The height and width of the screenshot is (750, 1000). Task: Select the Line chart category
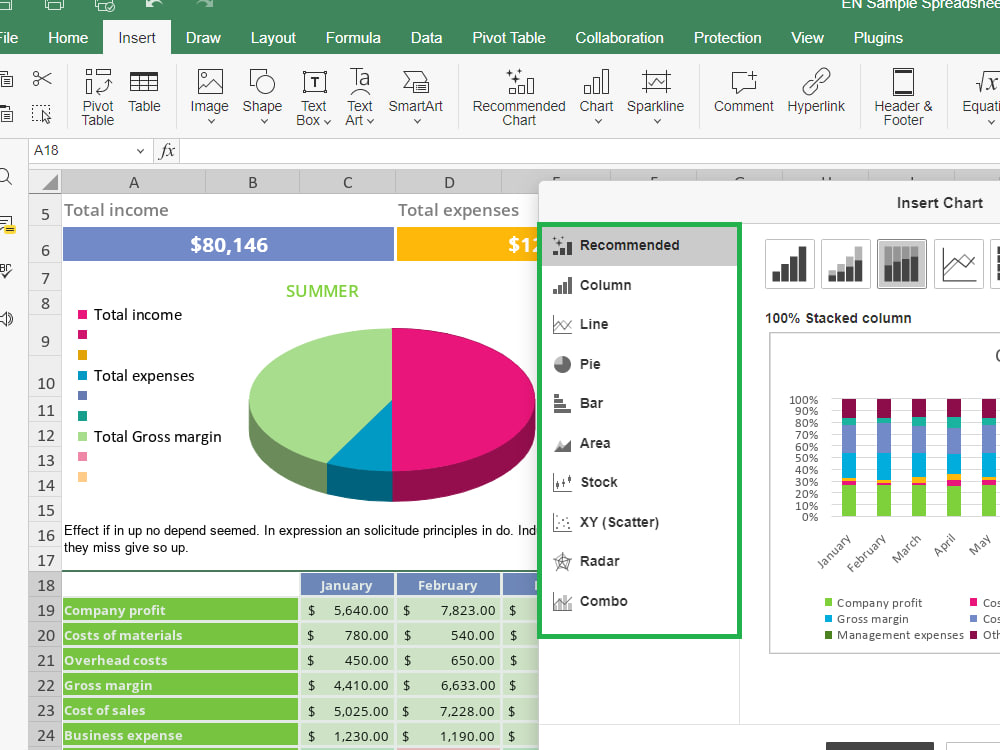(x=639, y=325)
